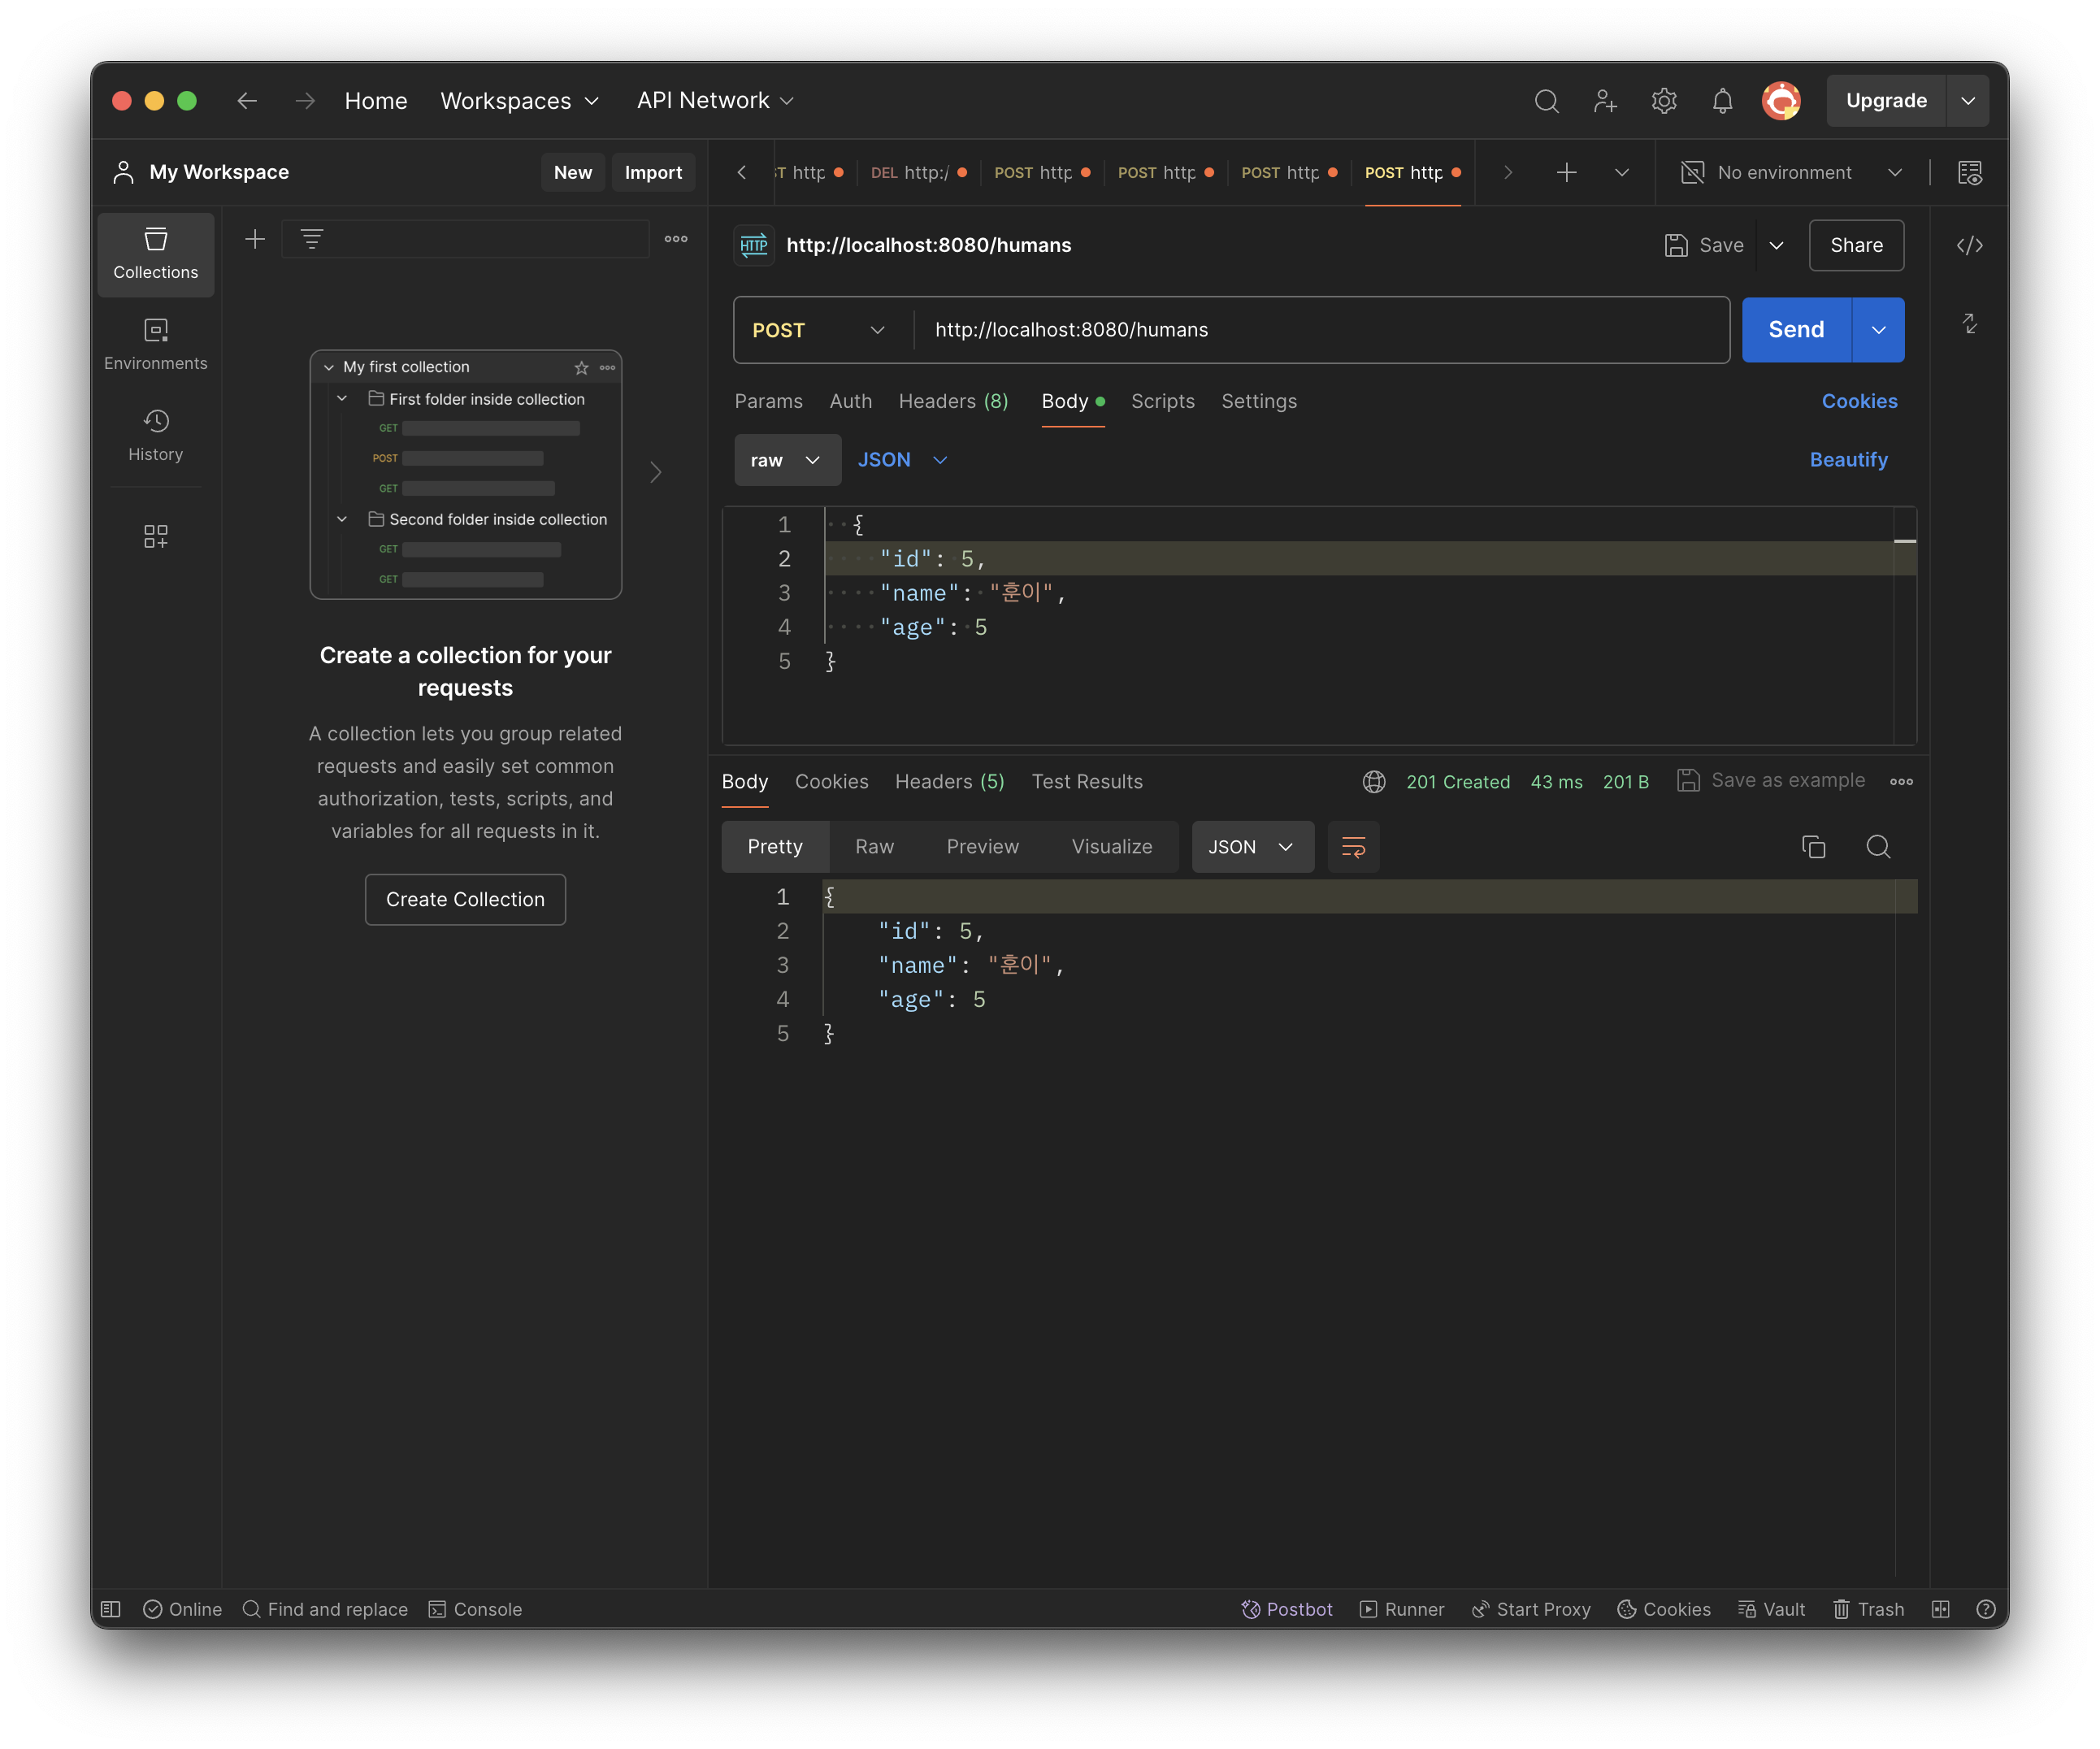Invite collaborators with the person-plus icon
The image size is (2100, 1749).
[x=1605, y=101]
